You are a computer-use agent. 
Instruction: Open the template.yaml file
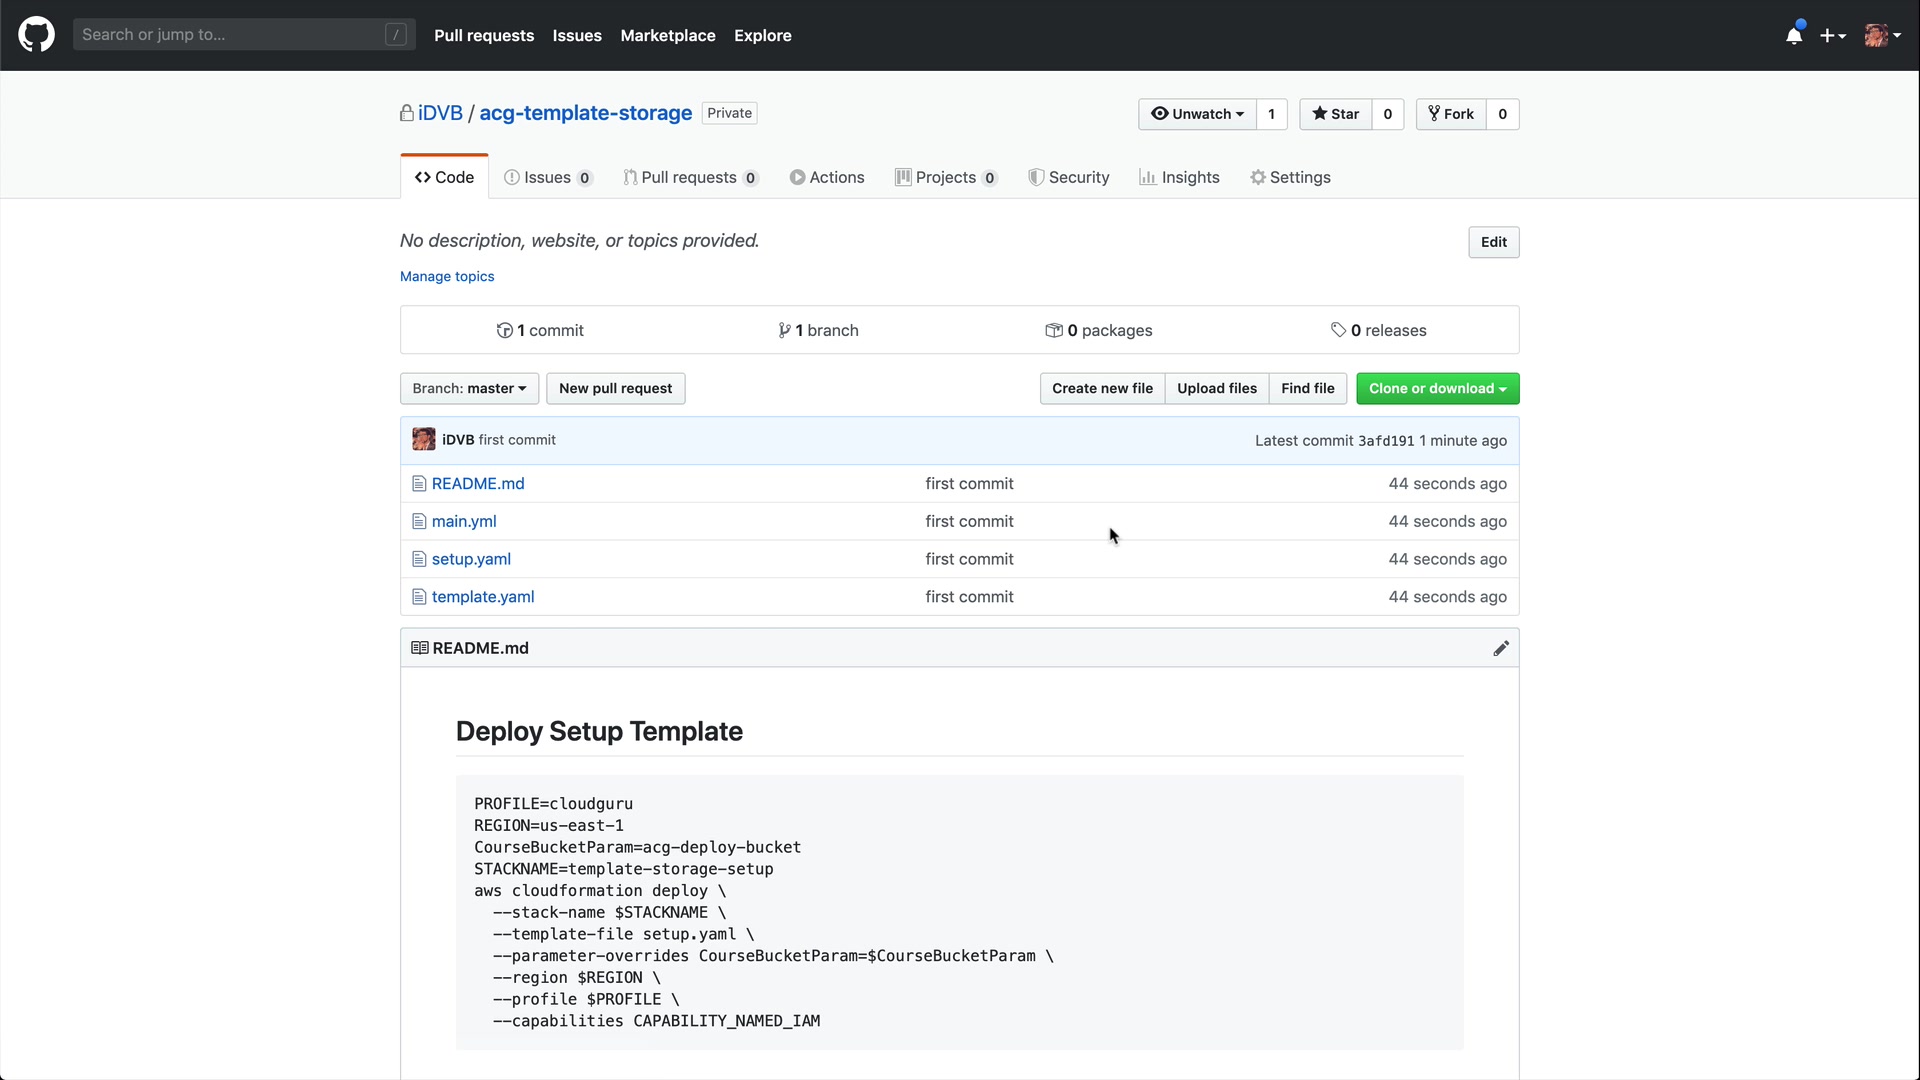click(x=483, y=597)
